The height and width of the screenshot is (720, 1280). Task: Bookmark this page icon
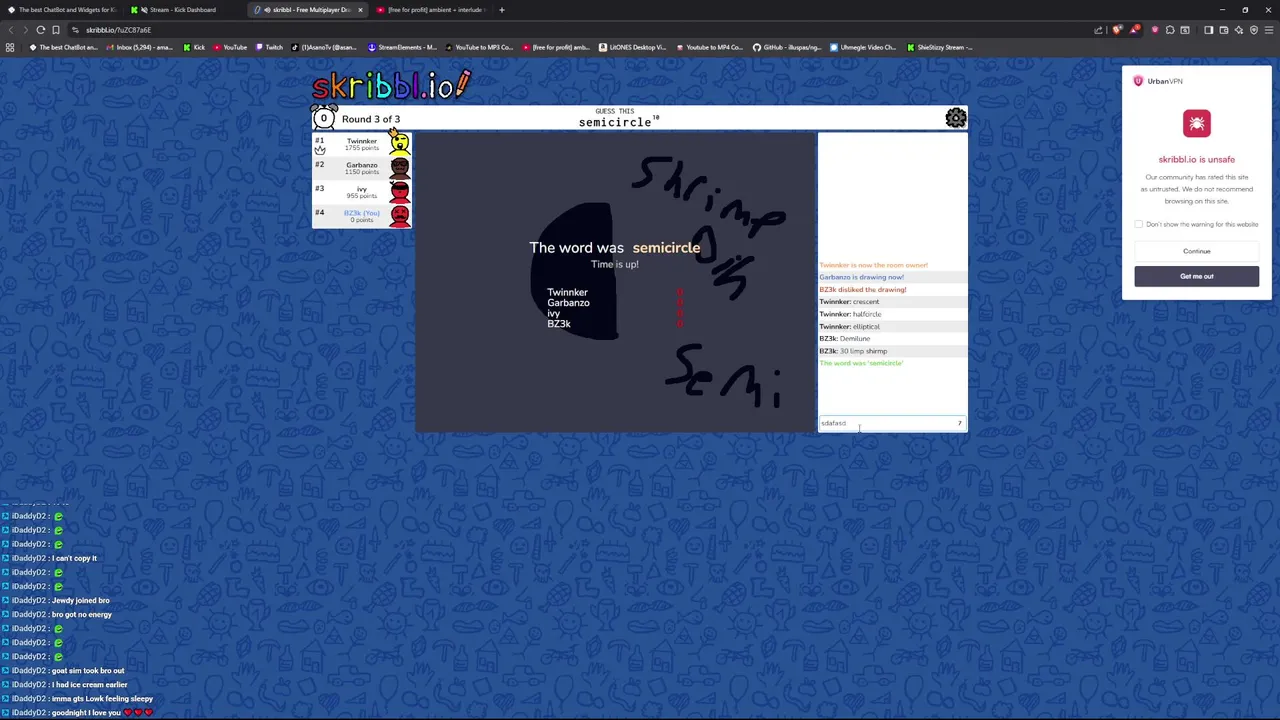[56, 30]
